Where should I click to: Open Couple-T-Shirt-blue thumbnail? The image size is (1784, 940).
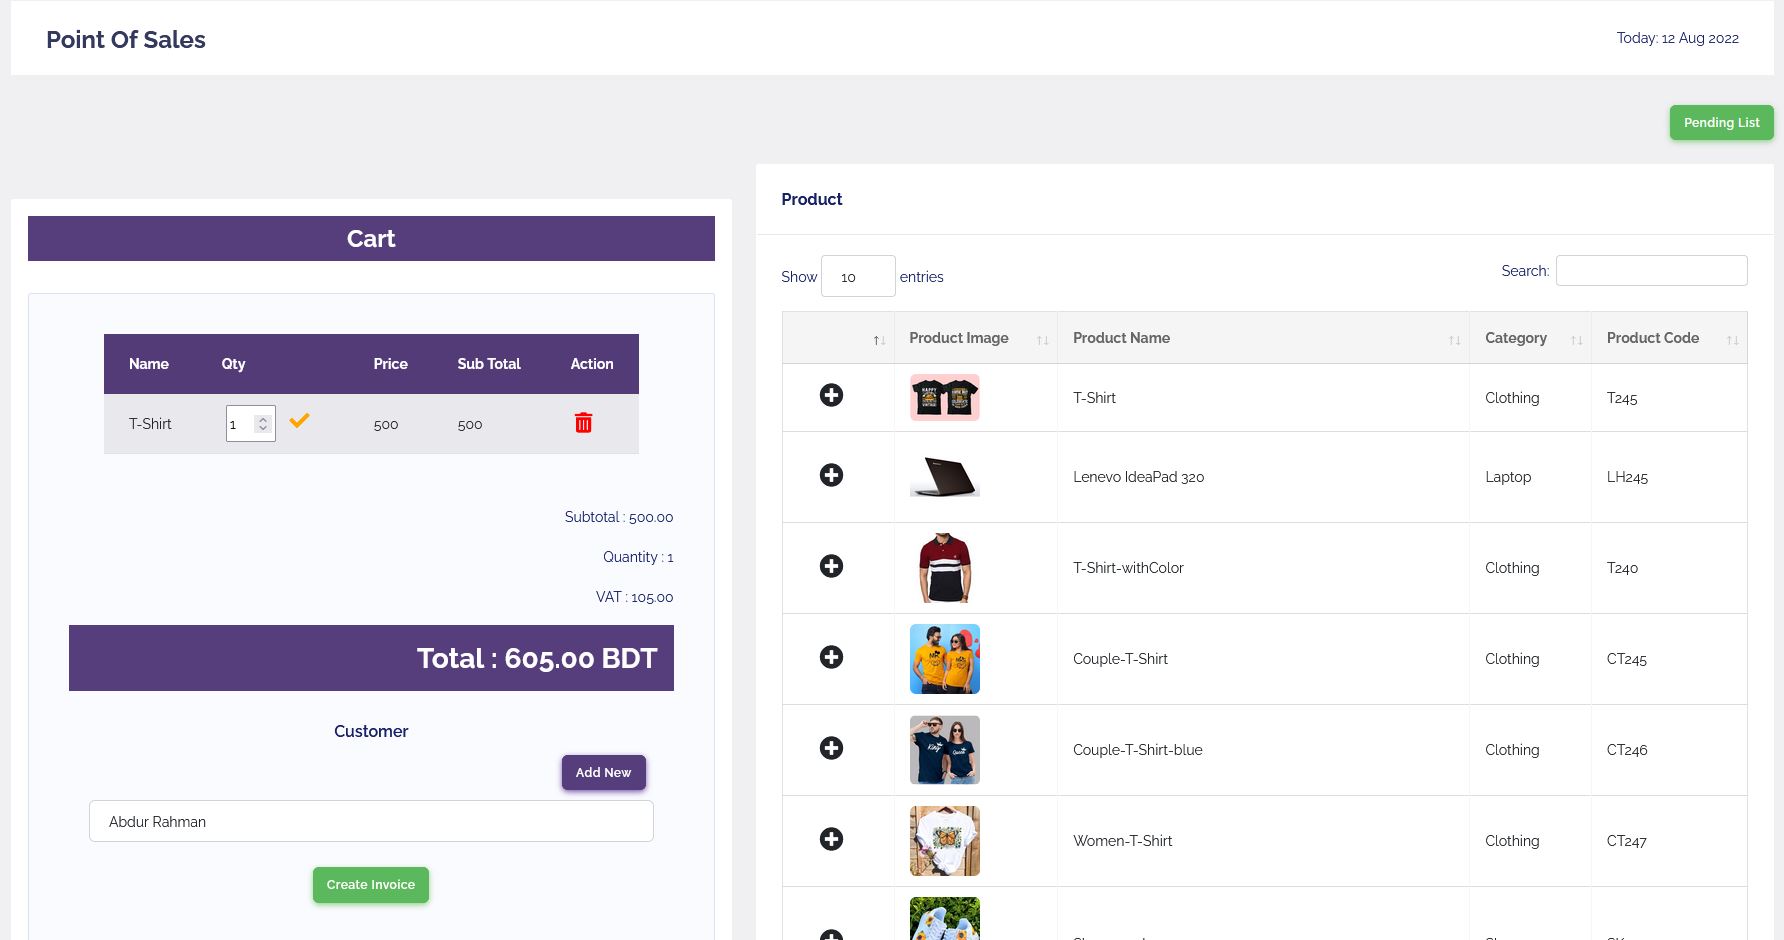coord(945,750)
